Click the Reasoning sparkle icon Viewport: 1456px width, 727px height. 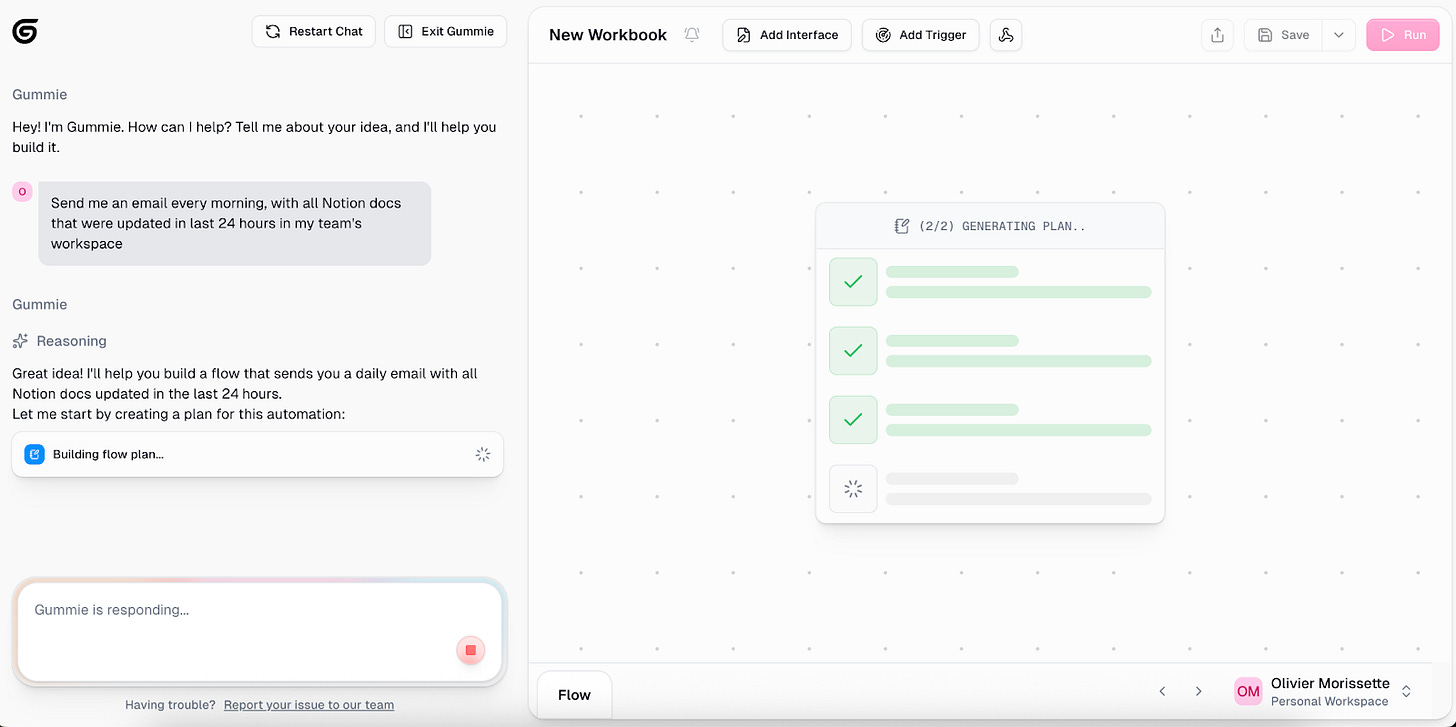20,341
